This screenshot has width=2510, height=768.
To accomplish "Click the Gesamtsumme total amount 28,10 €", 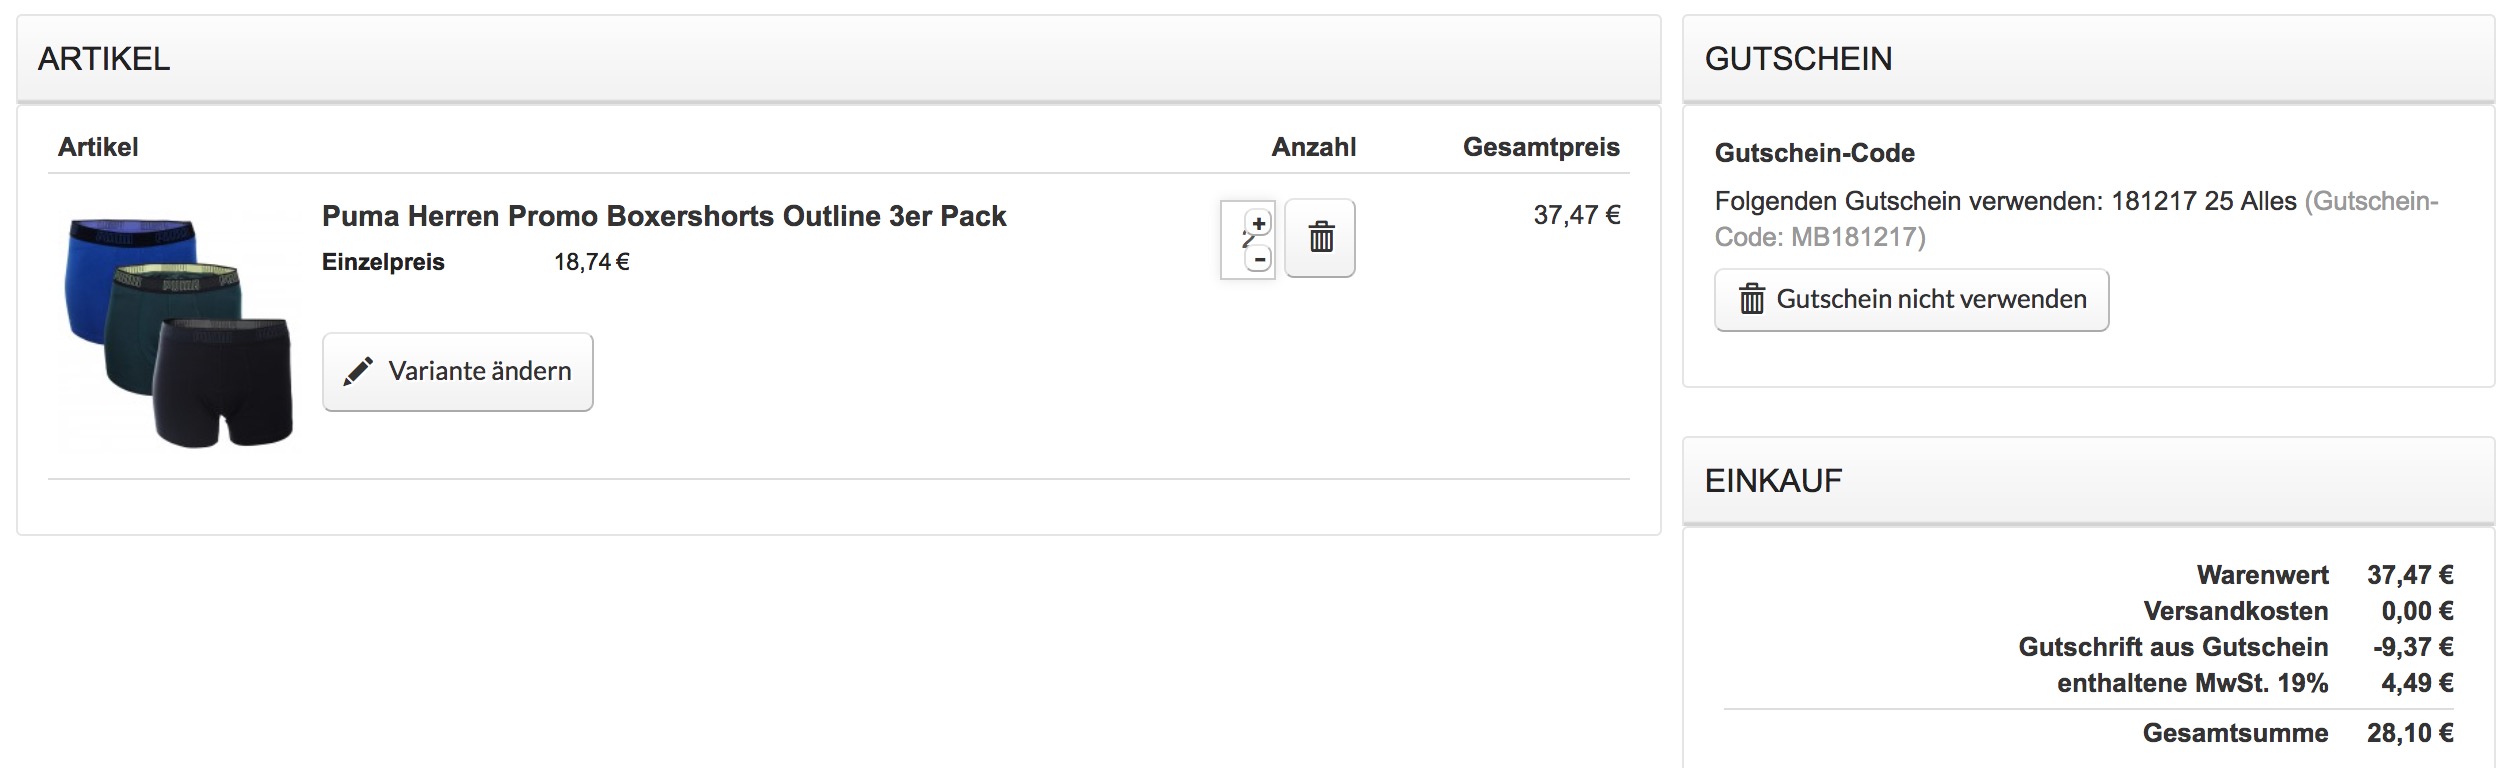I will pyautogui.click(x=2409, y=733).
